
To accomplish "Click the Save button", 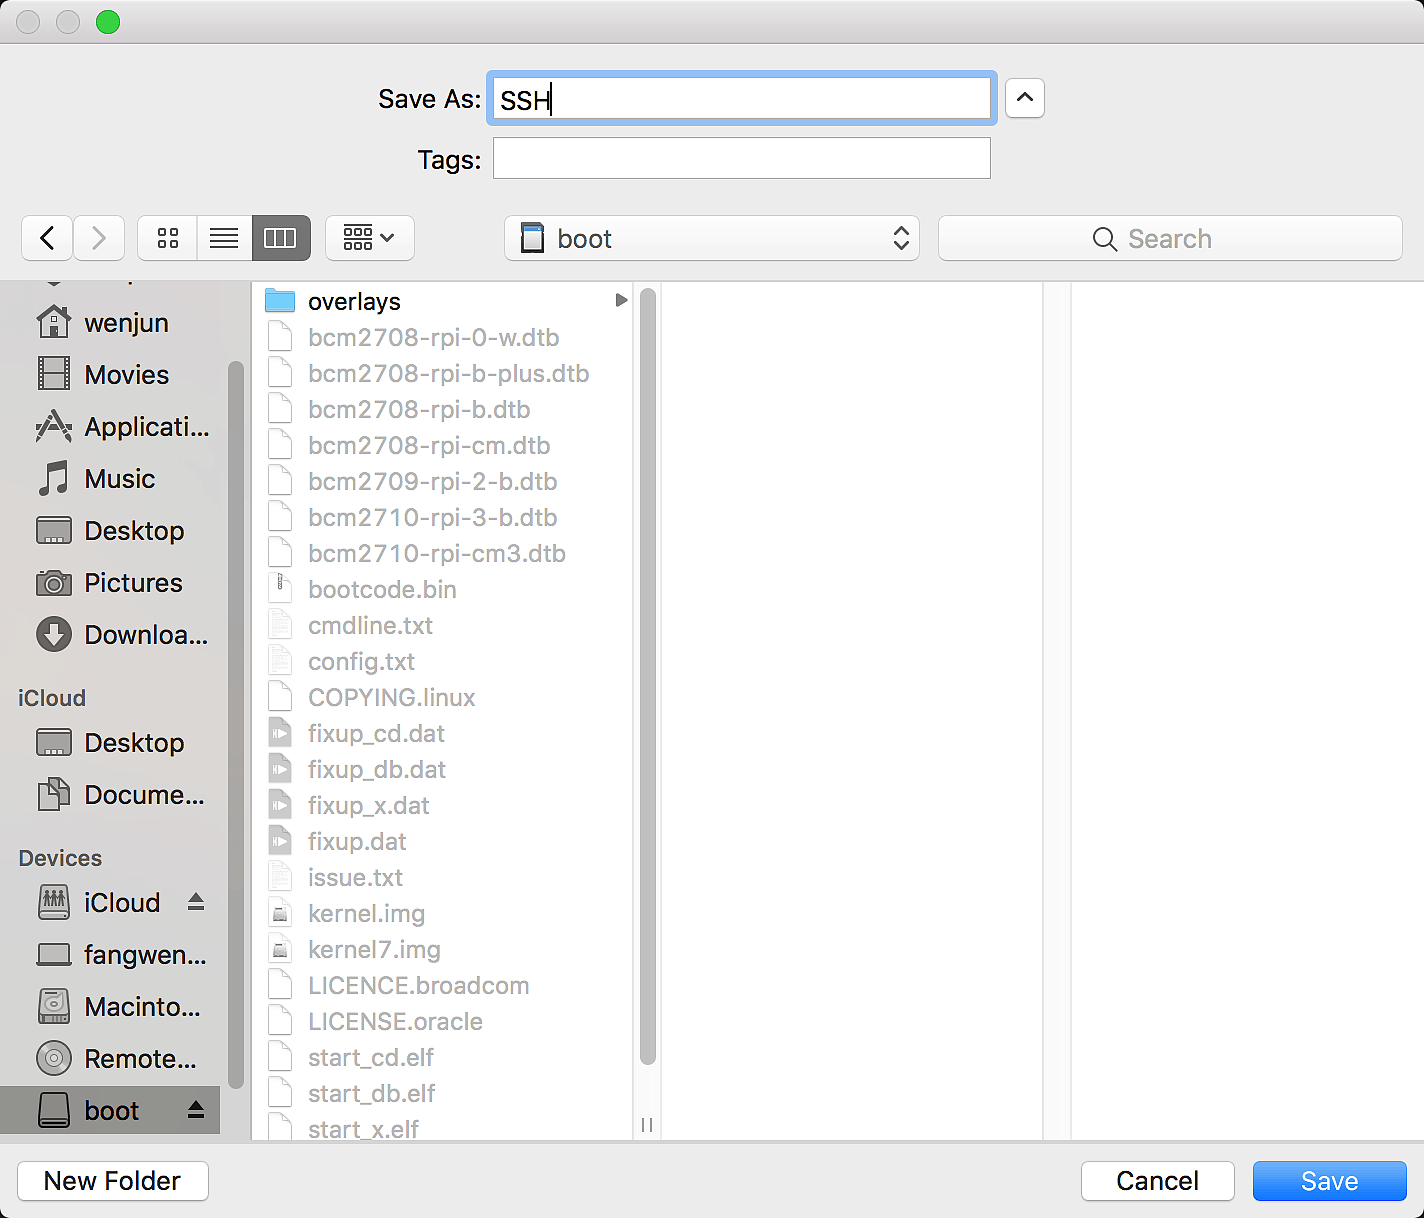I will (1329, 1181).
